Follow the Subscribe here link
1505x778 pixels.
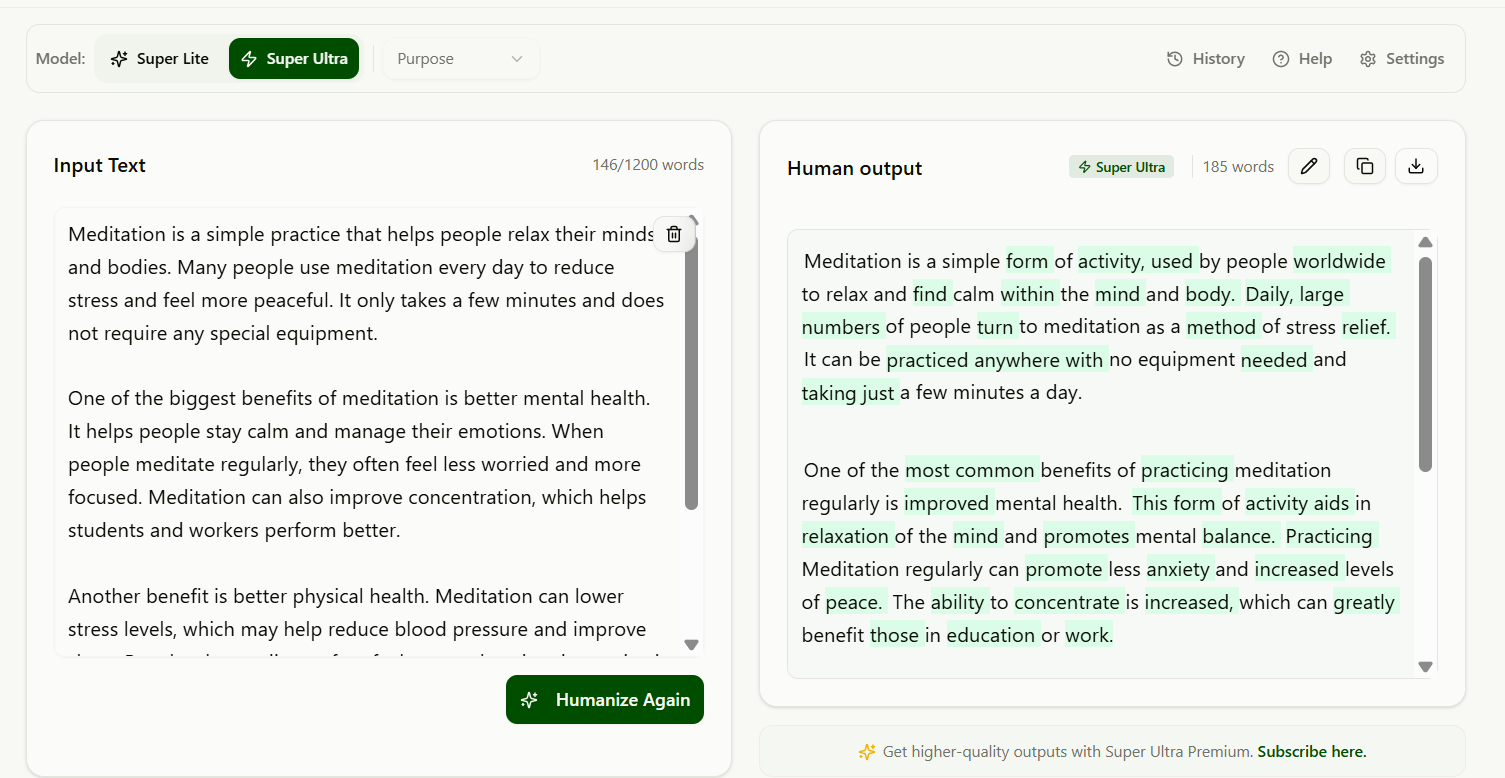tap(1312, 752)
